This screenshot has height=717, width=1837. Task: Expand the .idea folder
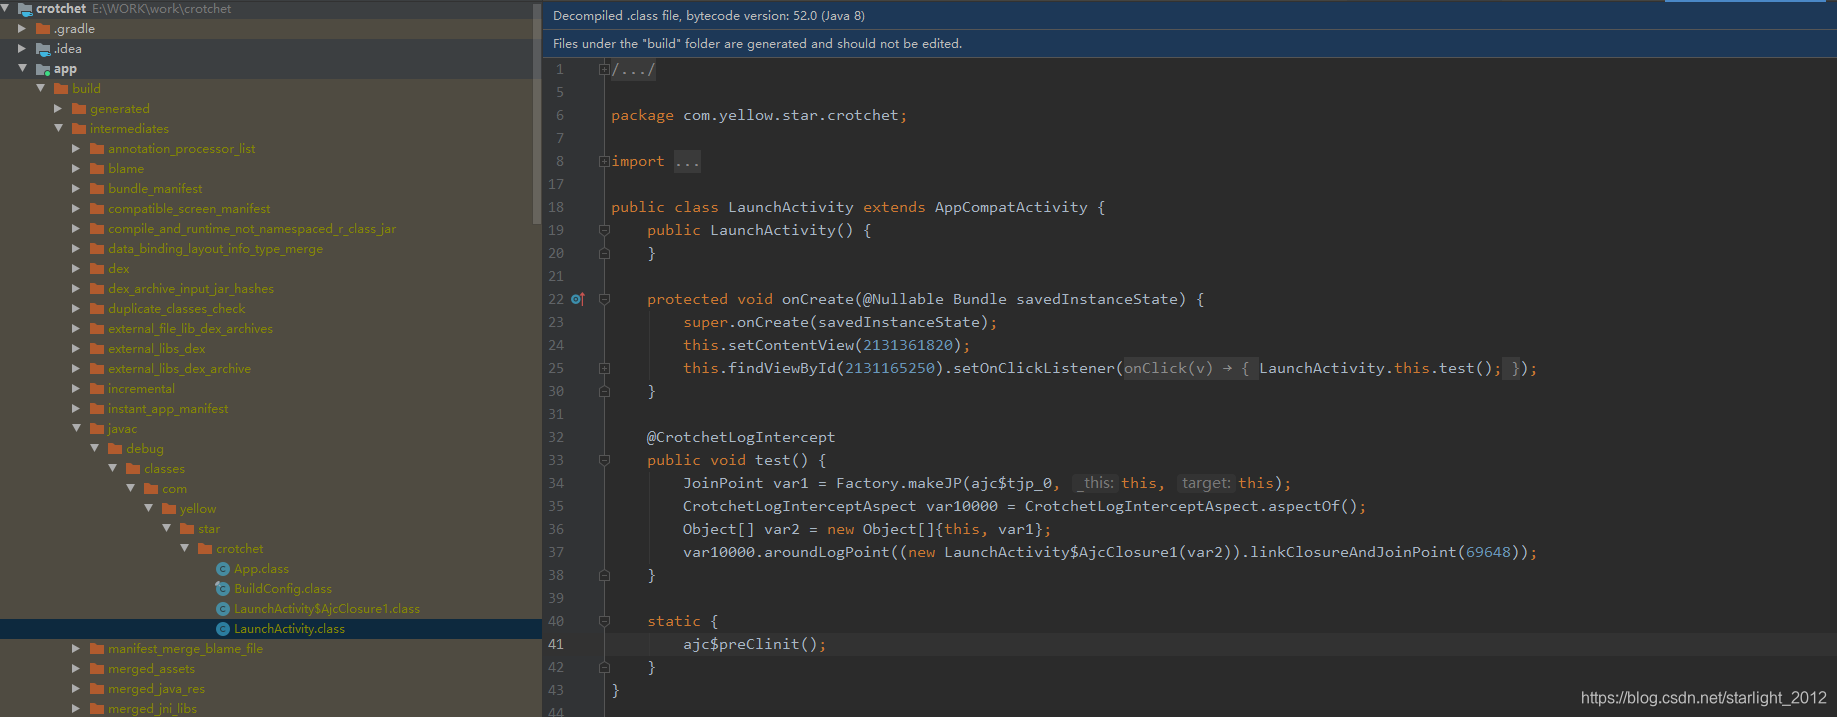coord(22,49)
